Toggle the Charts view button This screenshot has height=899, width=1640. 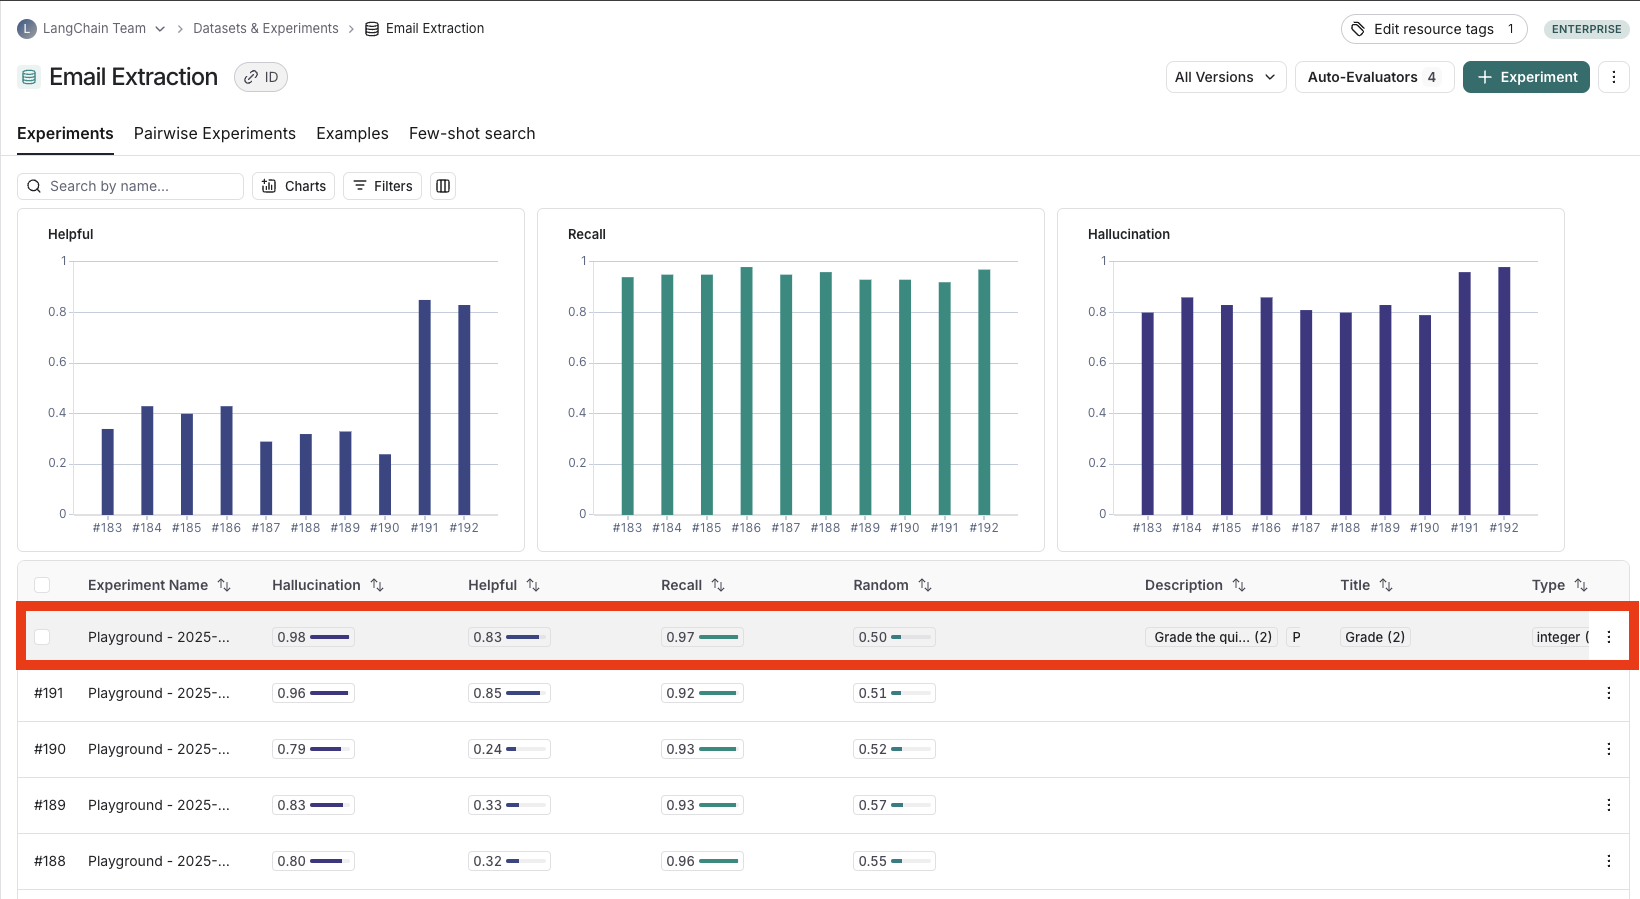click(x=294, y=186)
